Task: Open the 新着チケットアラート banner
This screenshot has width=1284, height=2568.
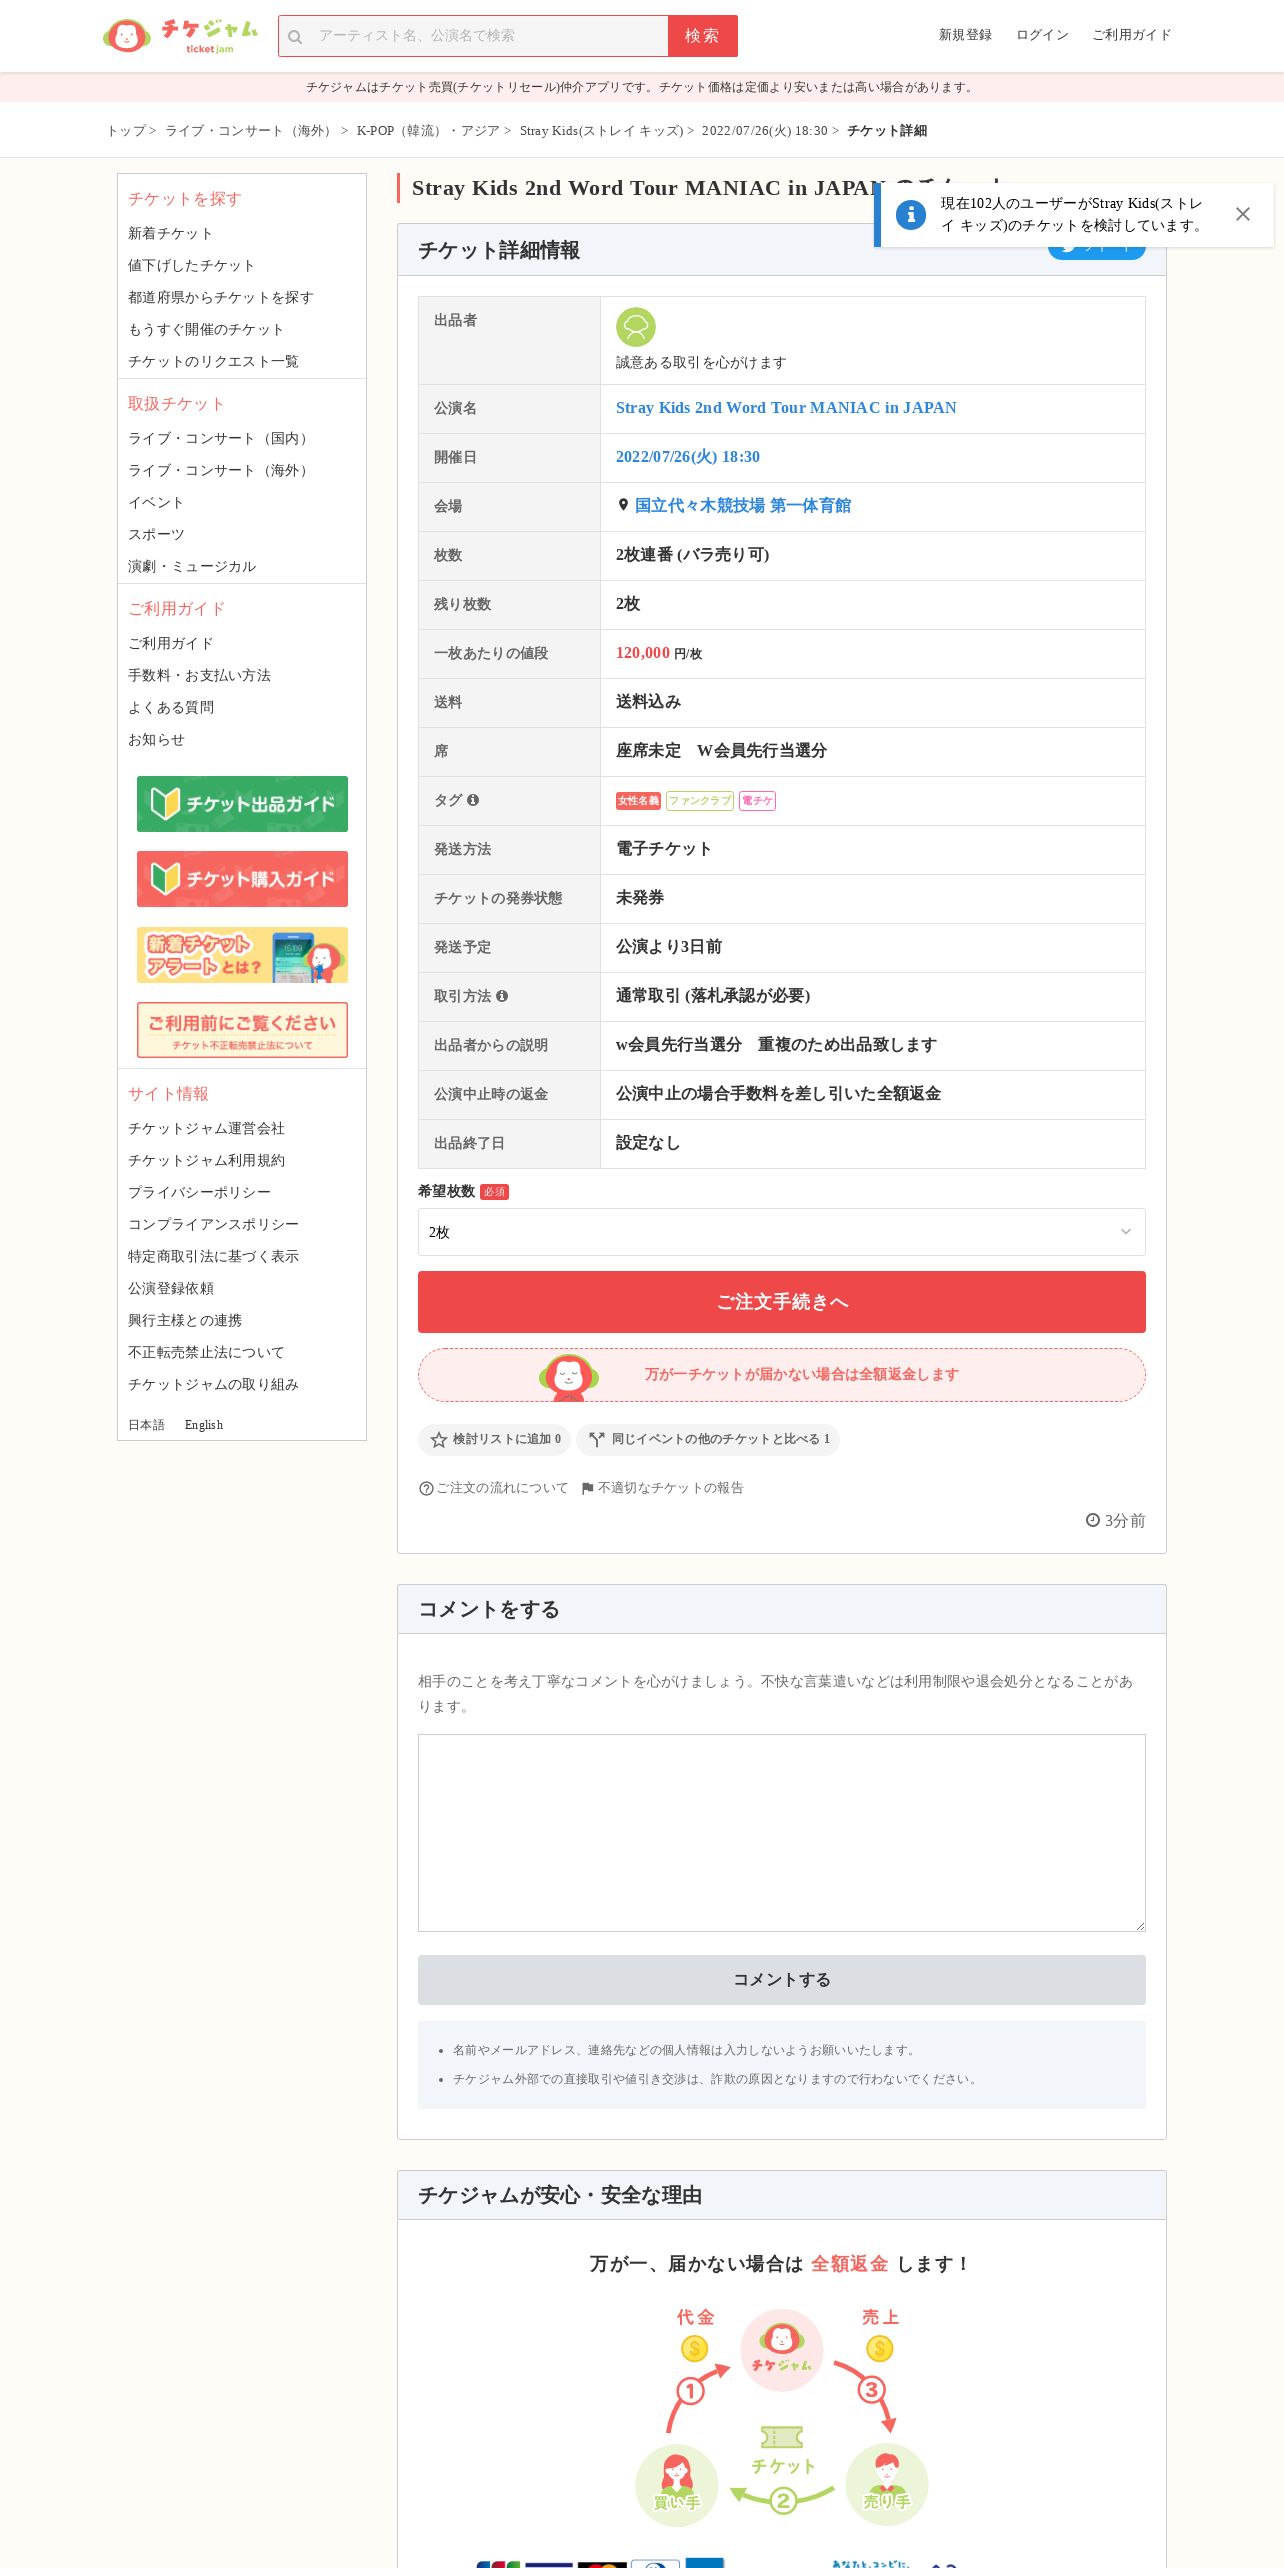Action: tap(242, 955)
